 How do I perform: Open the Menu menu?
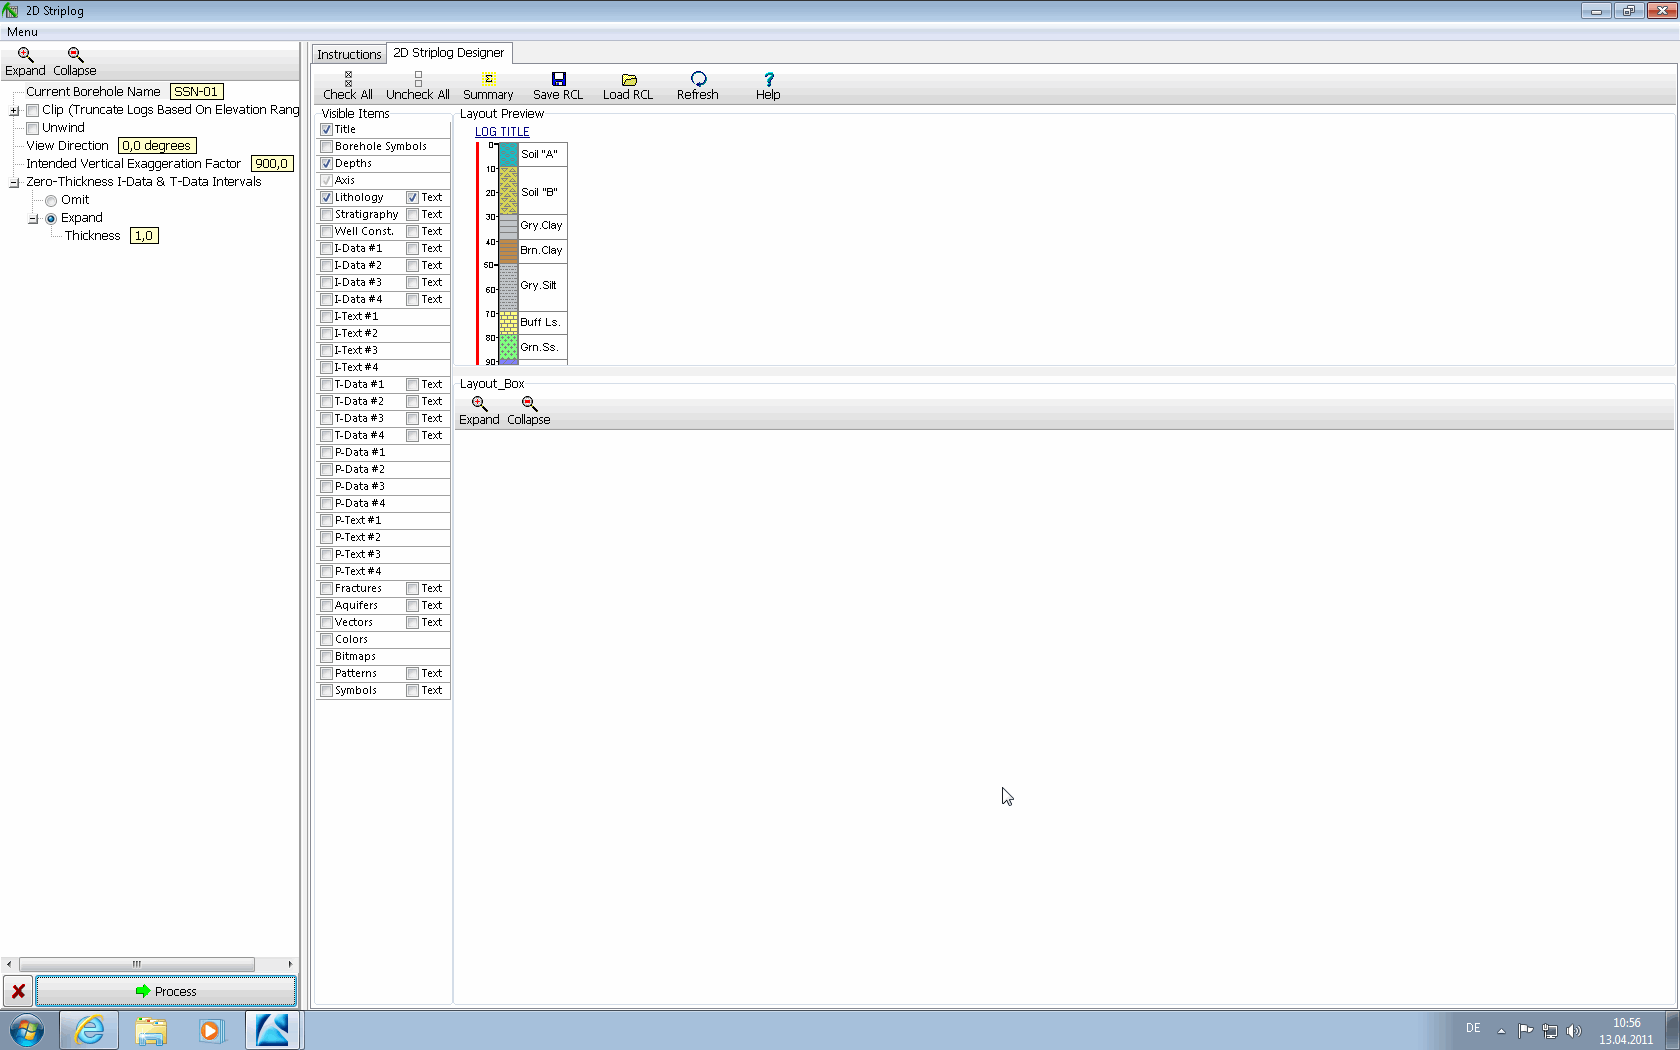pyautogui.click(x=22, y=32)
